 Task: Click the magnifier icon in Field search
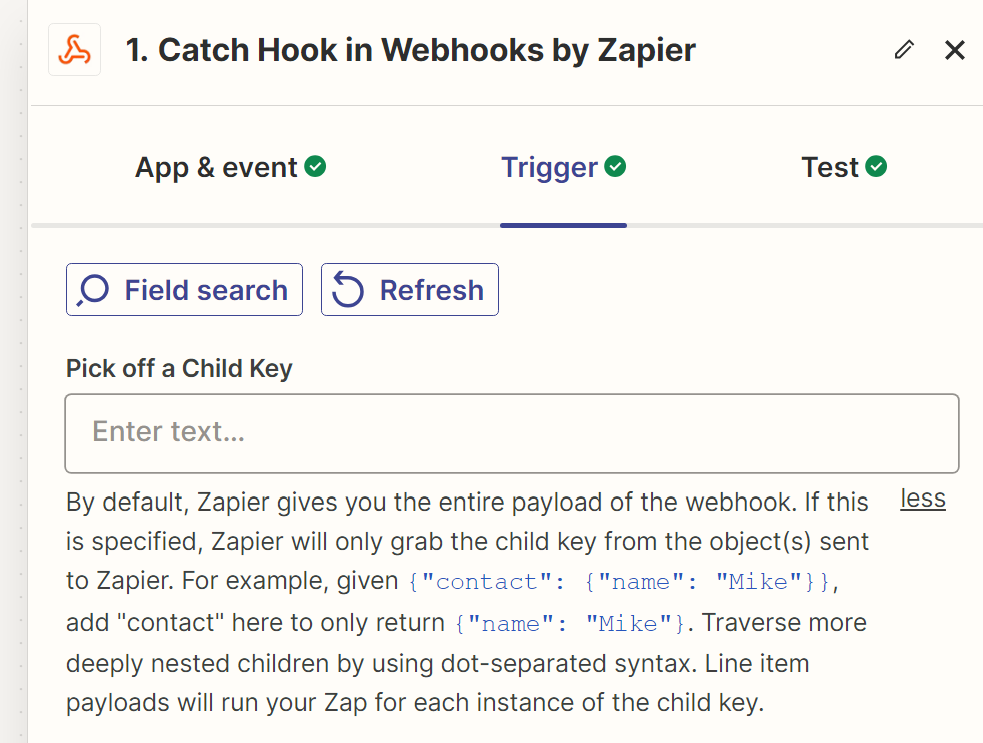tap(93, 291)
